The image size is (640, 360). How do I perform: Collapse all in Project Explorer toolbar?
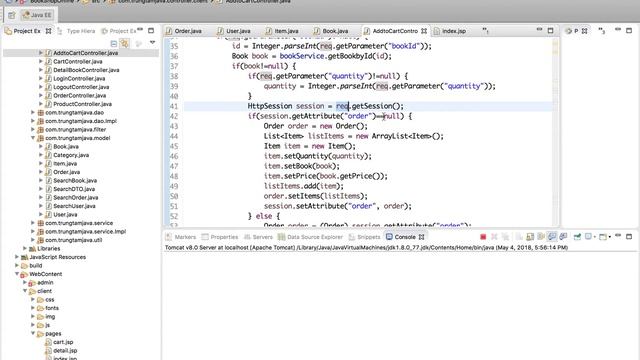pyautogui.click(x=114, y=43)
